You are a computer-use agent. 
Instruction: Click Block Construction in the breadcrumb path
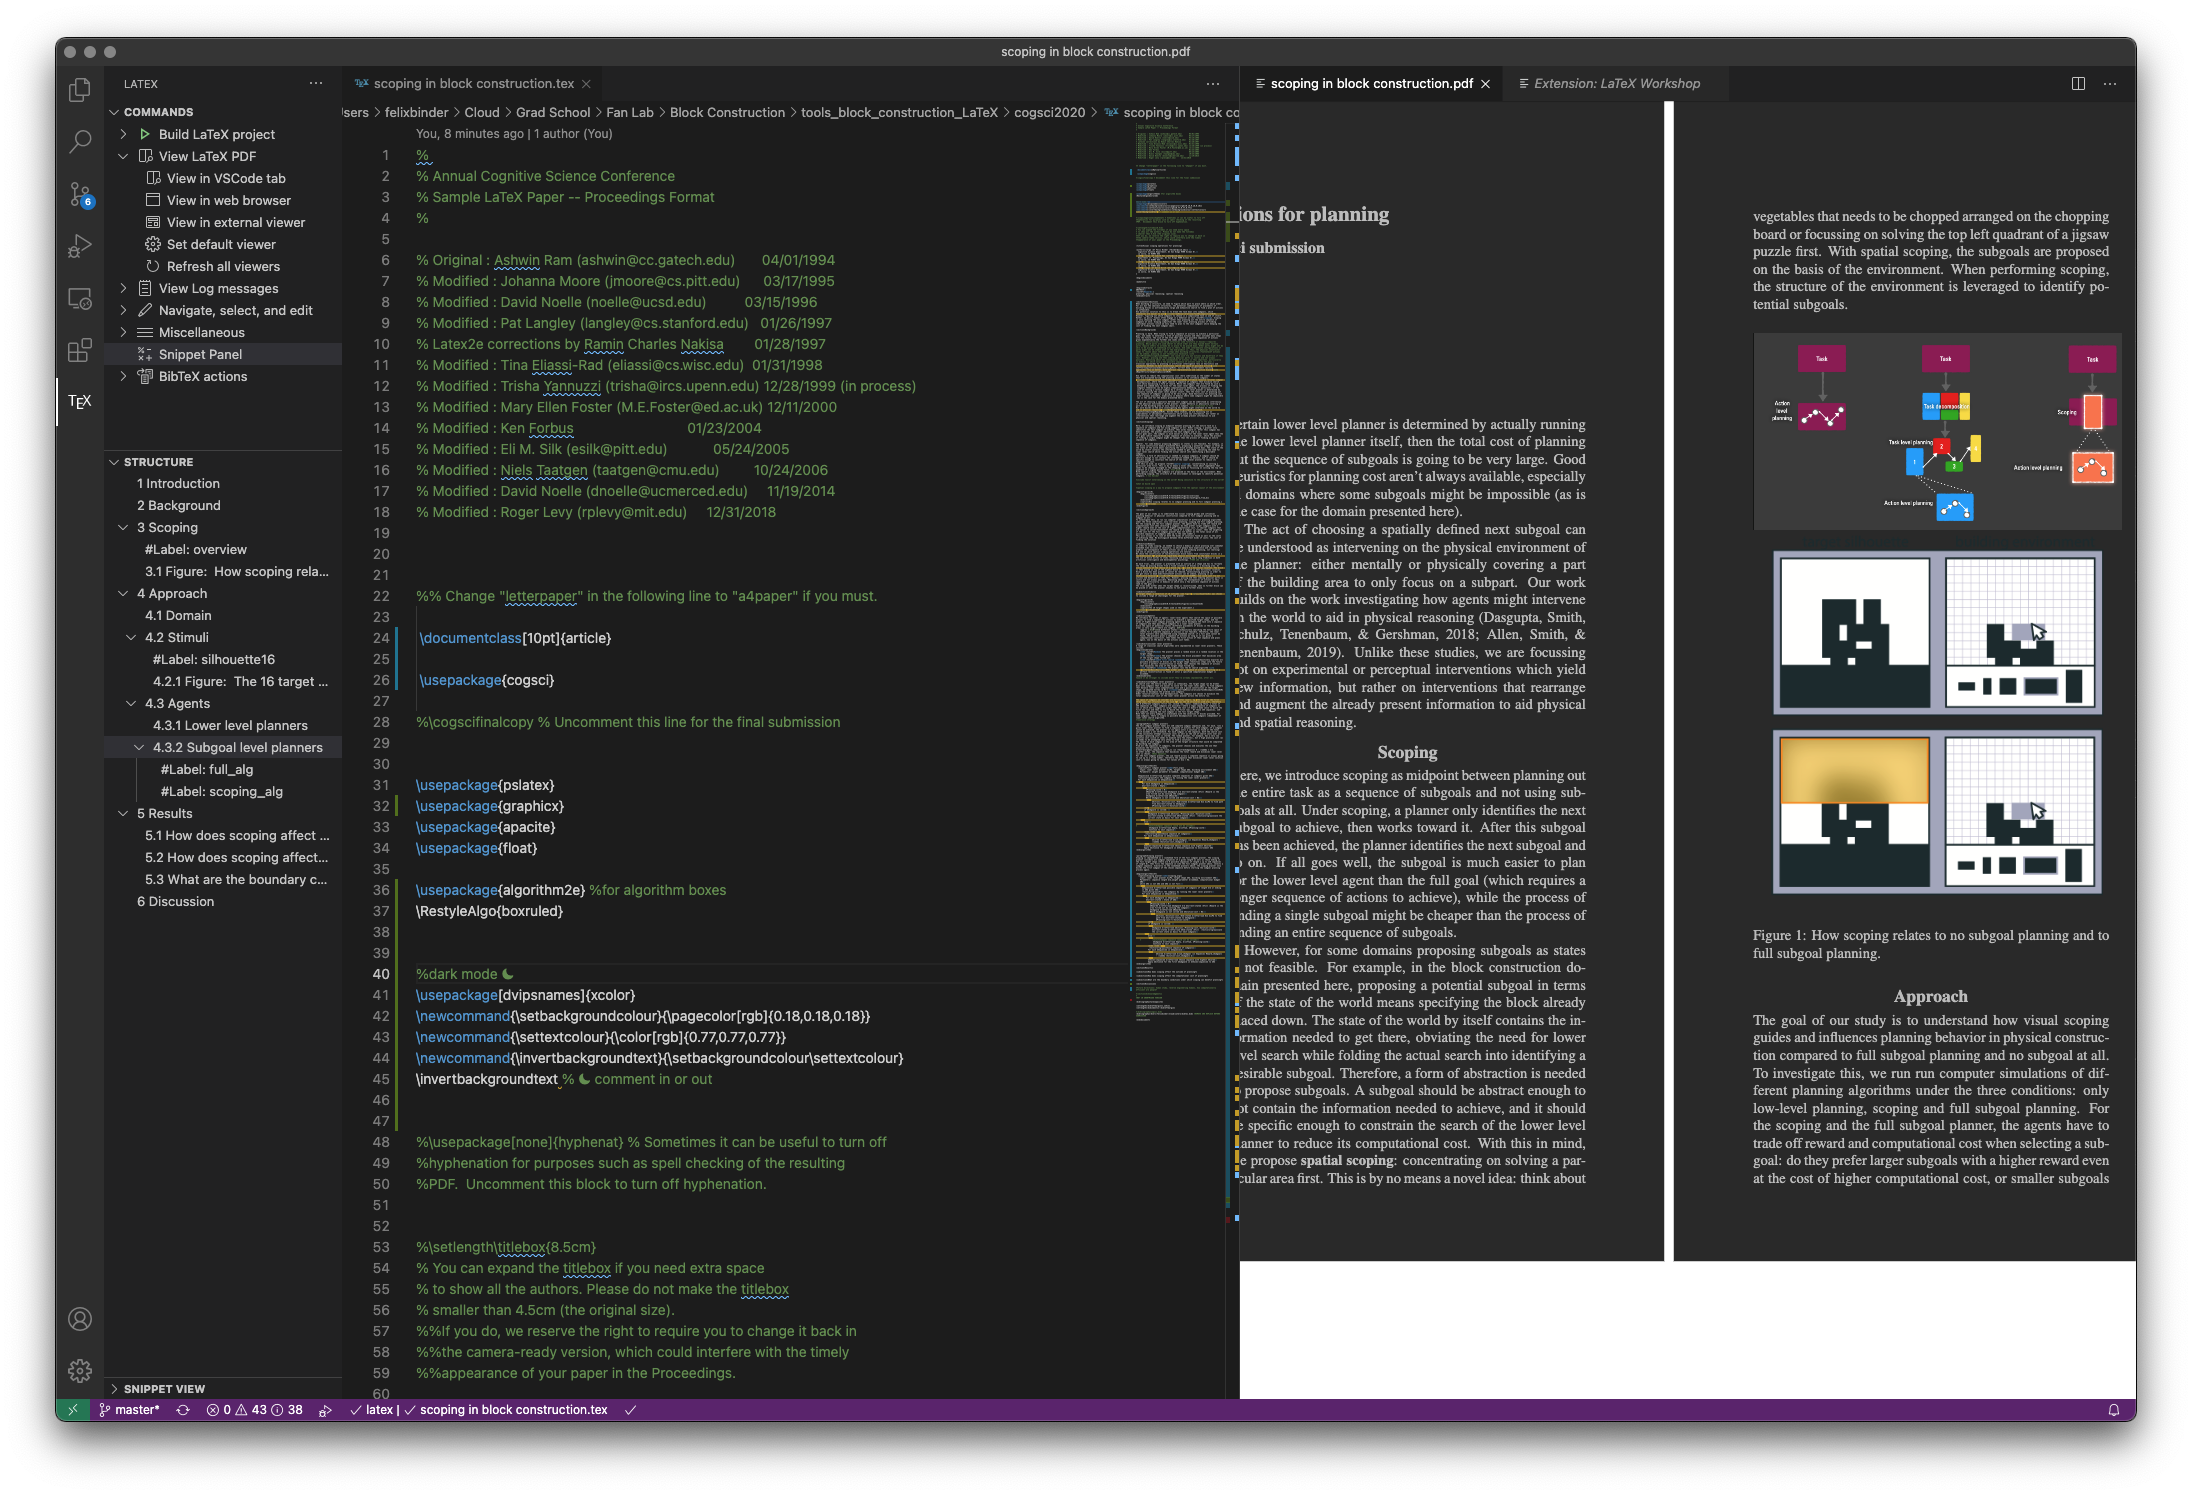click(727, 112)
